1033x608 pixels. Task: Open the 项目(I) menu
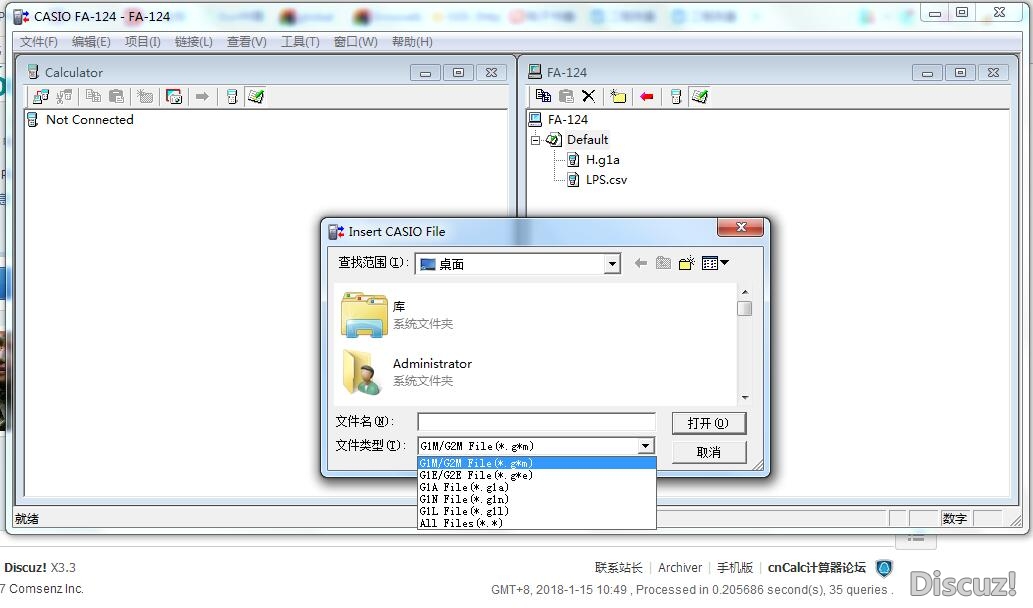tap(142, 41)
